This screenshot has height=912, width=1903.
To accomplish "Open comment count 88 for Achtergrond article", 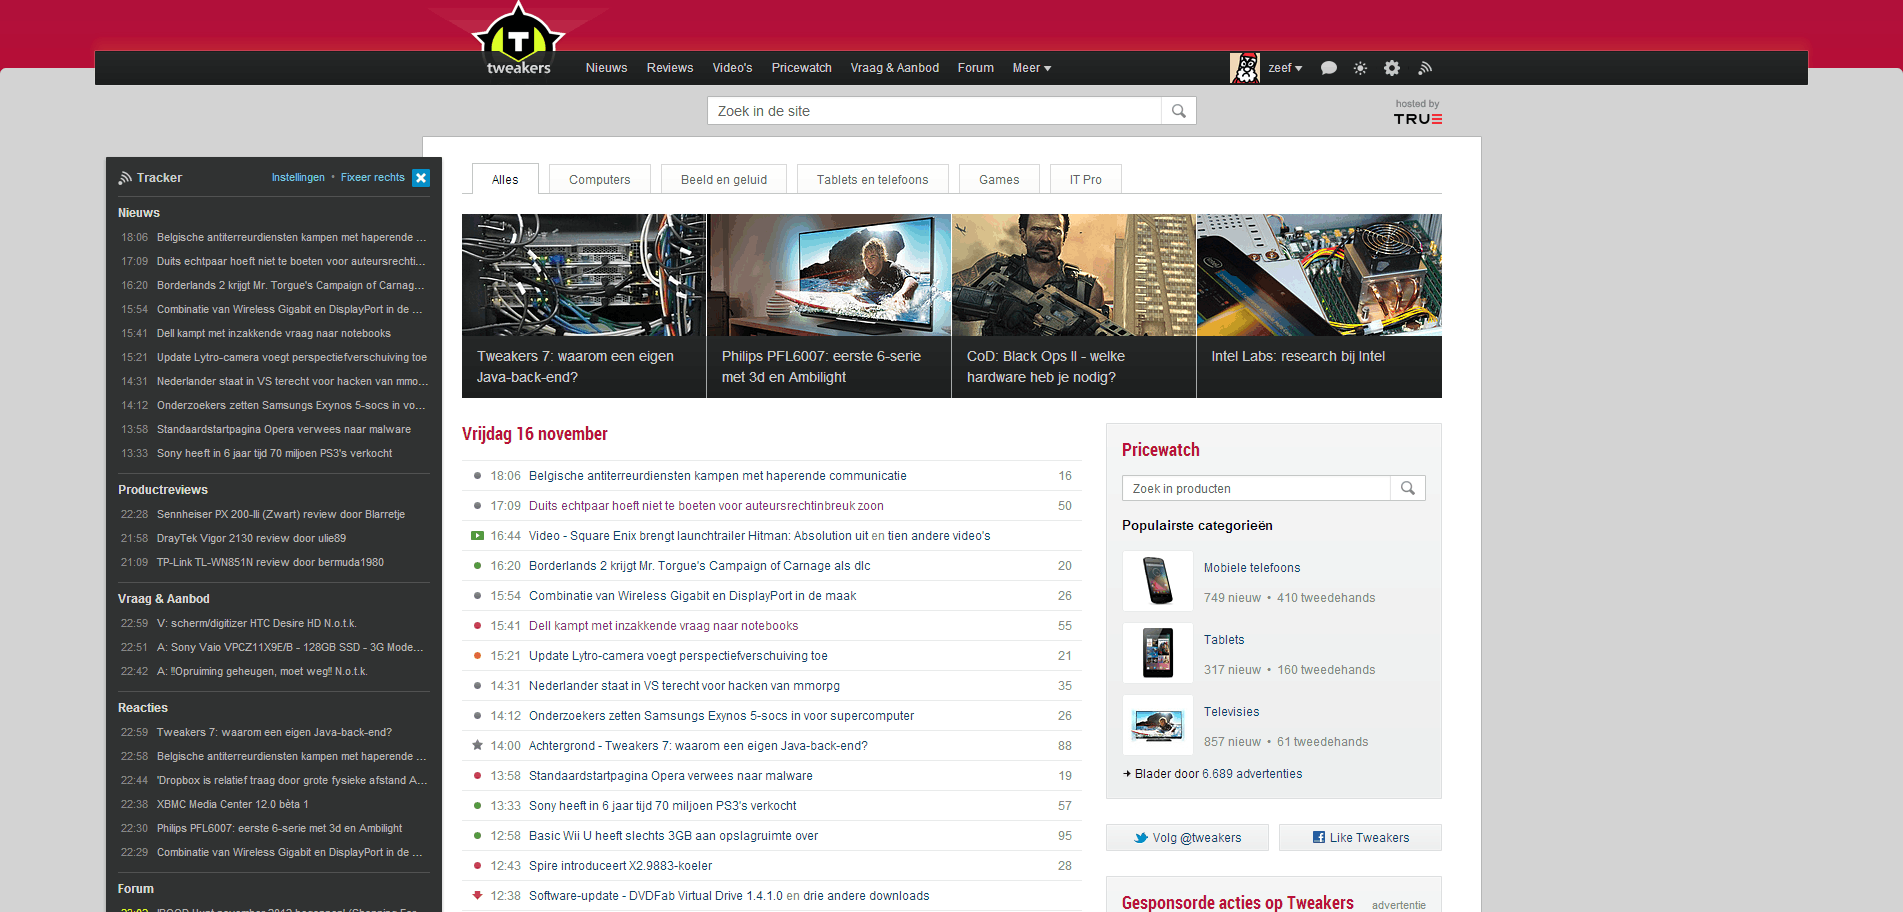I will [1065, 746].
